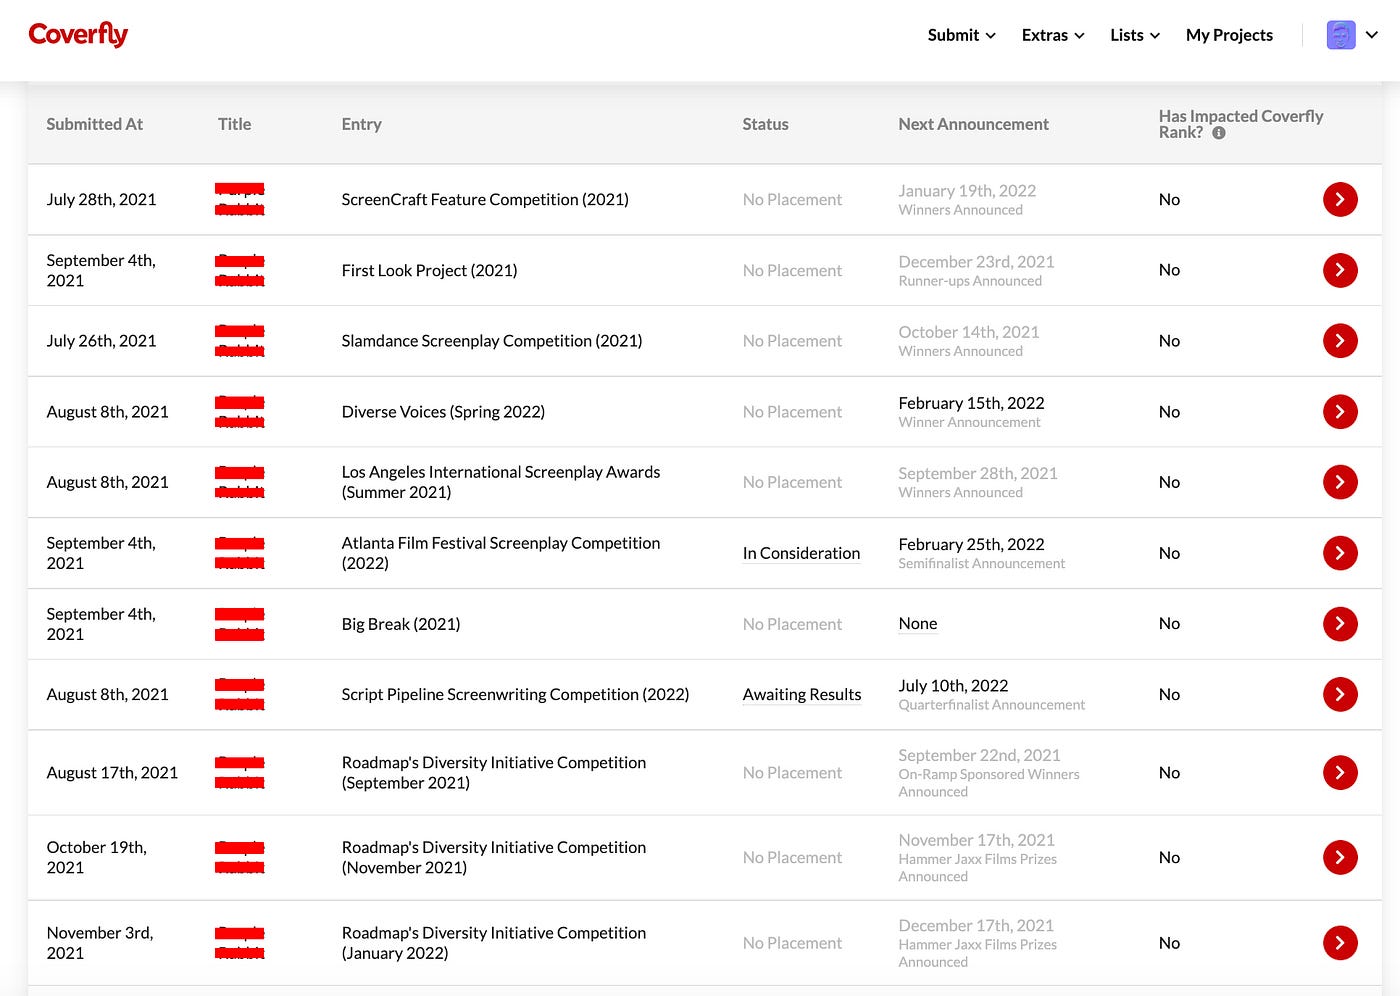Image resolution: width=1400 pixels, height=996 pixels.
Task: Expand the Extras menu
Action: [1053, 35]
